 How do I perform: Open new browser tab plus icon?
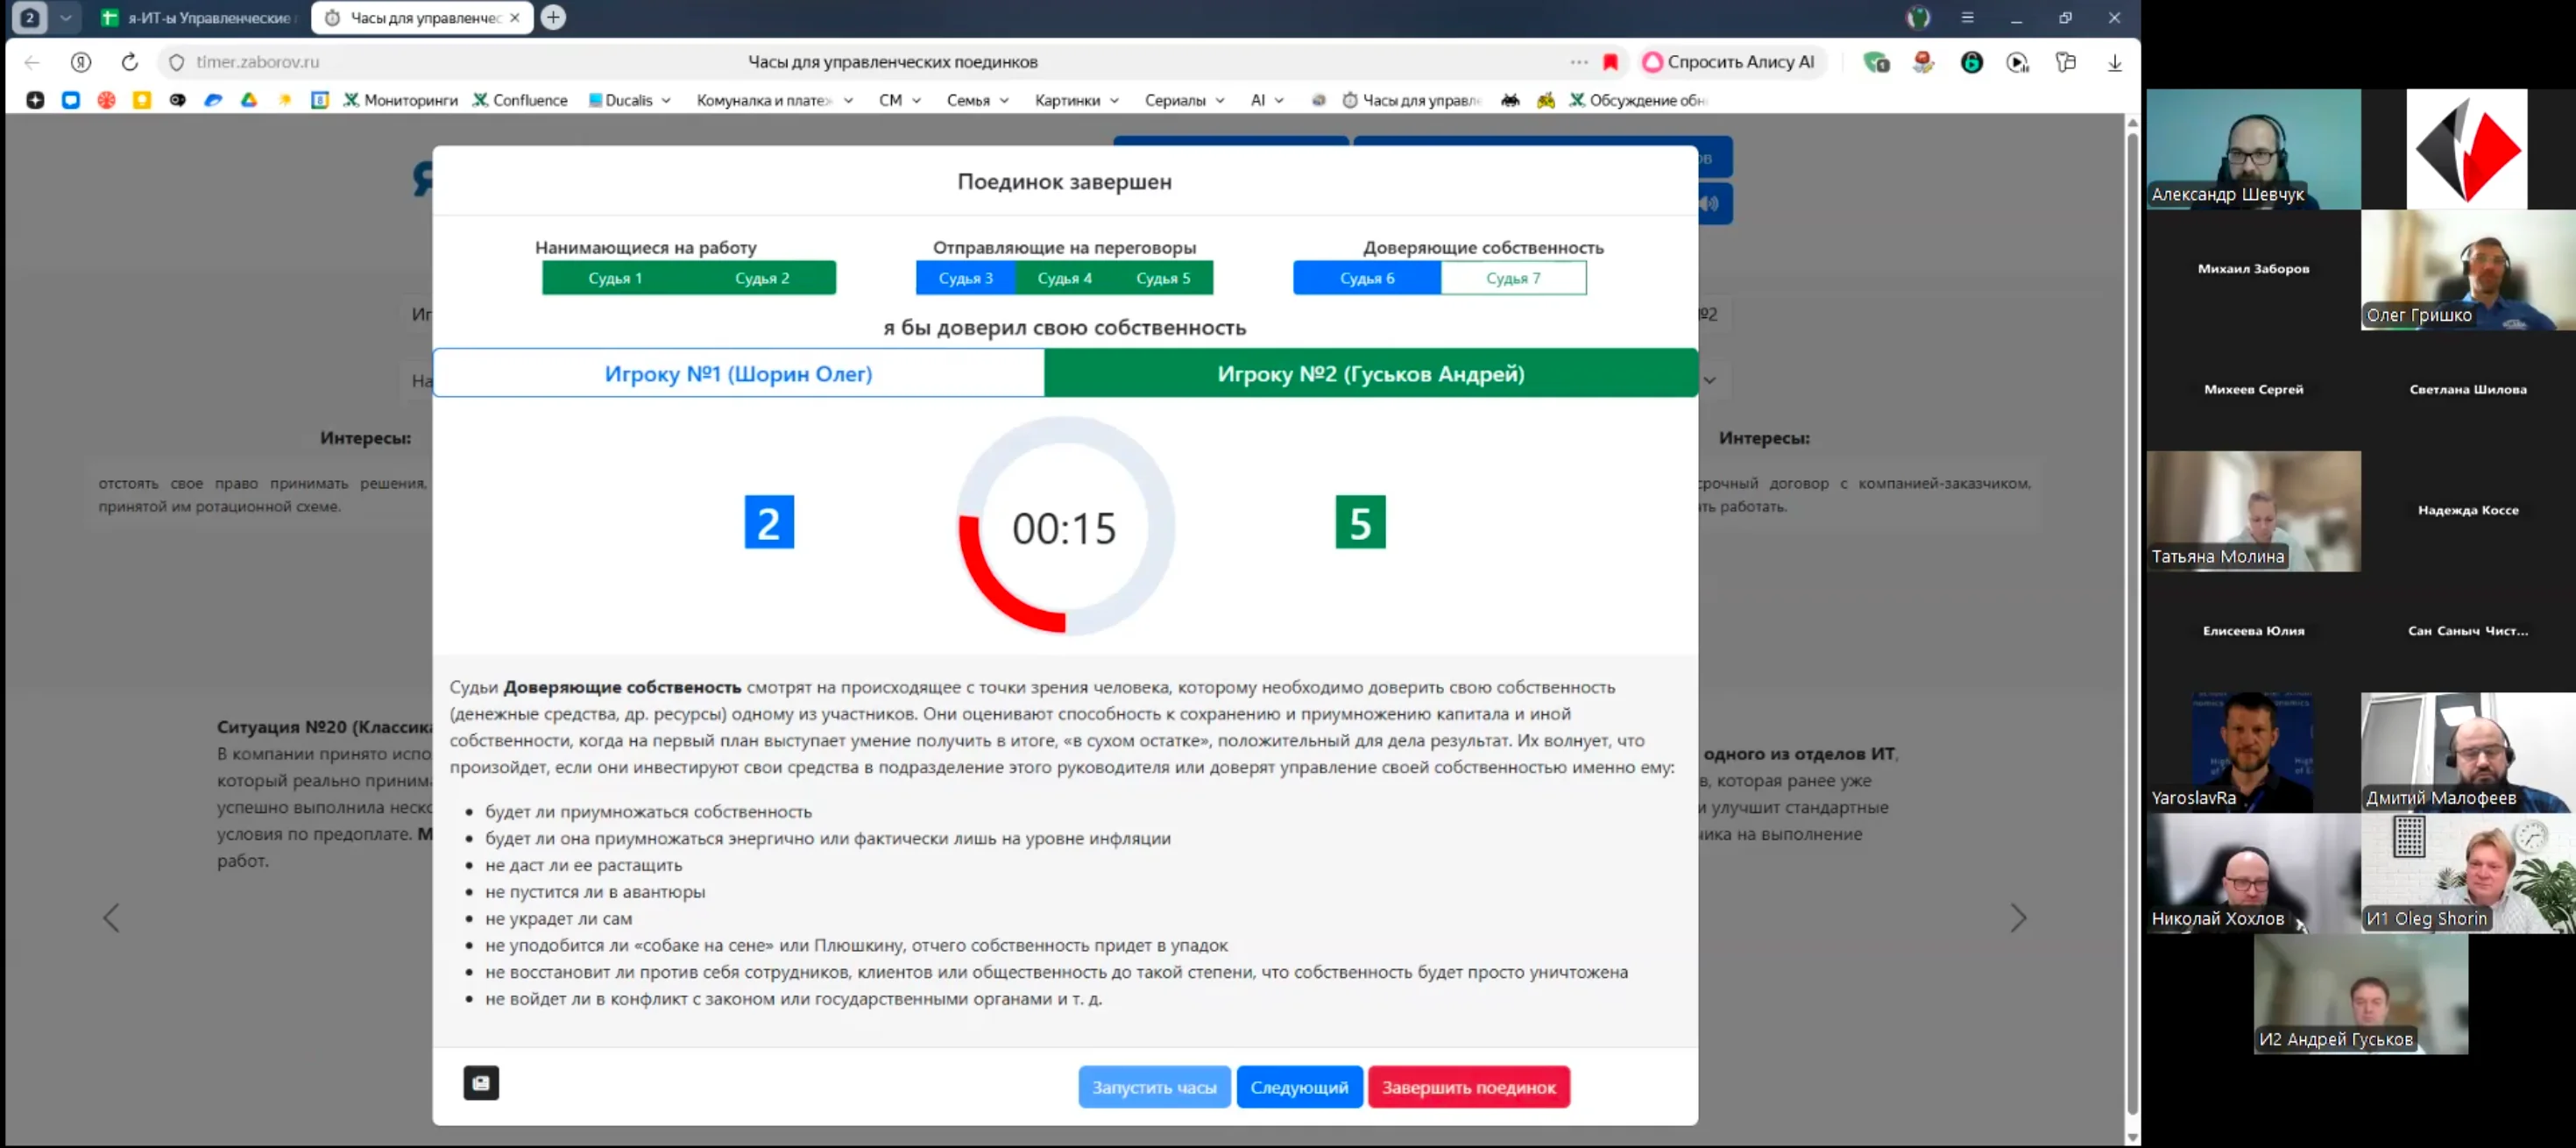pos(553,17)
